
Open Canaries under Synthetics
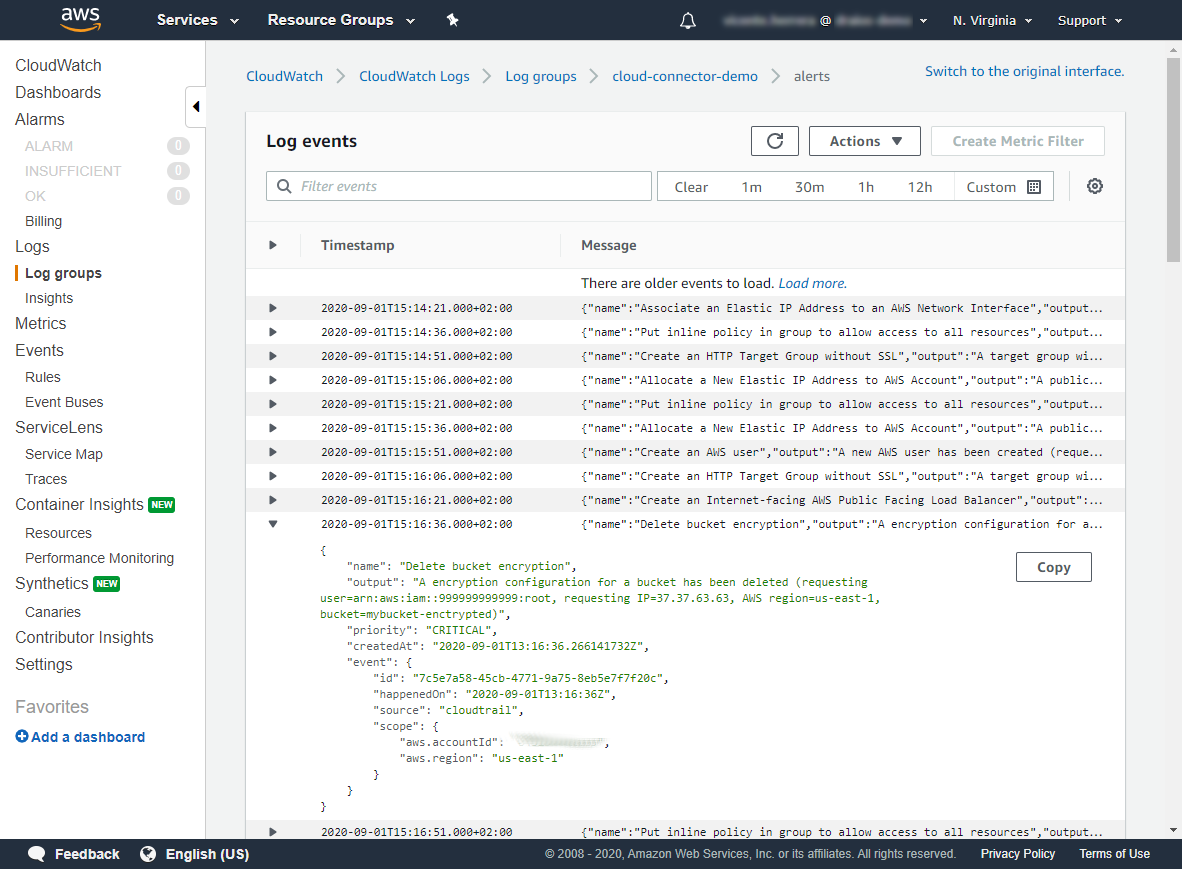click(x=53, y=612)
